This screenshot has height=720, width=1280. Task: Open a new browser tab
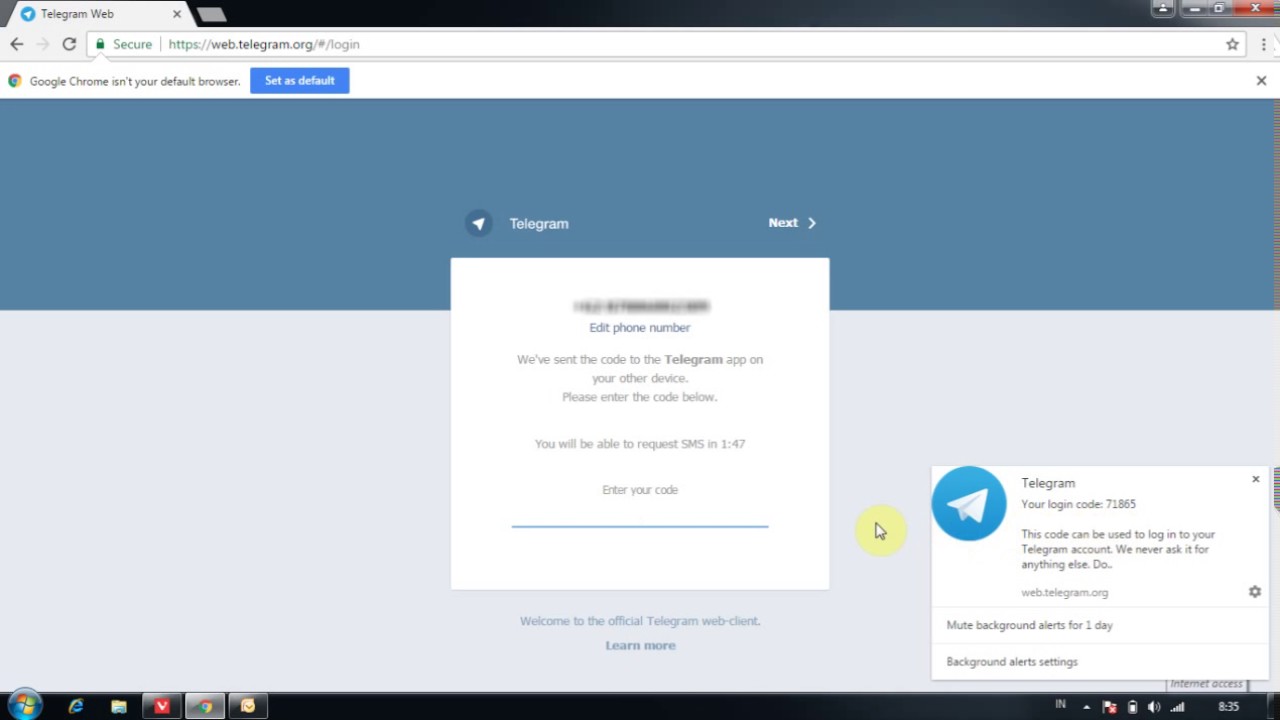[211, 14]
